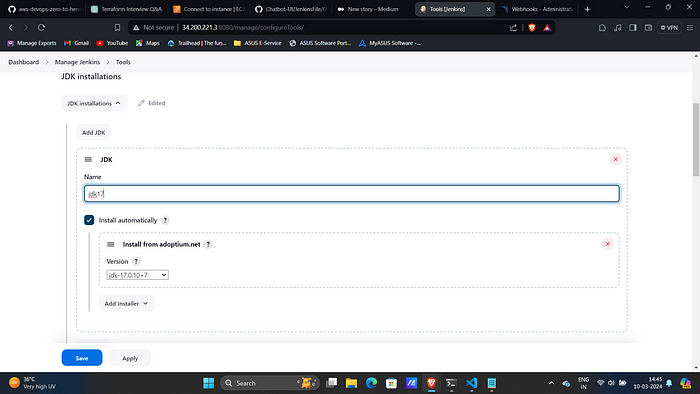Delete the adoptium.net installer entry
This screenshot has width=700, height=394.
coord(608,244)
